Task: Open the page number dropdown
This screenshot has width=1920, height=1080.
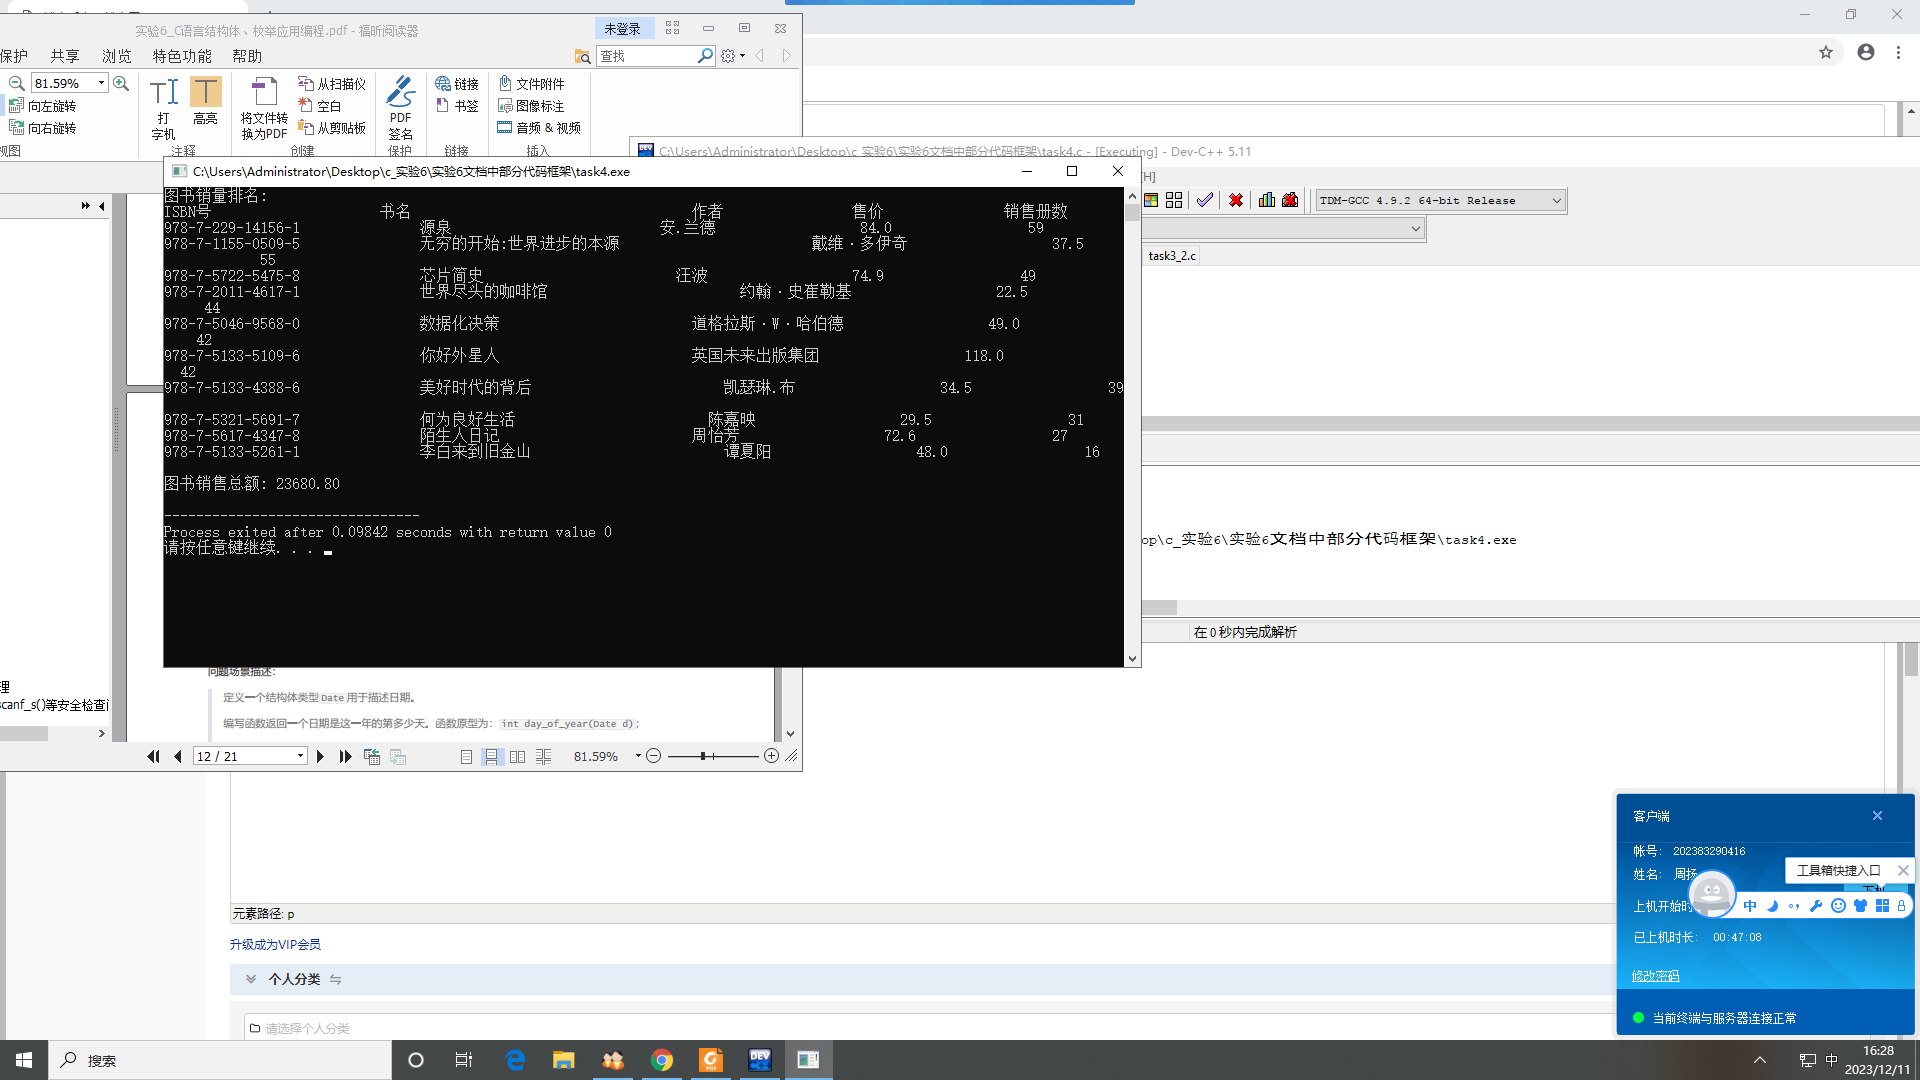Action: click(x=300, y=757)
